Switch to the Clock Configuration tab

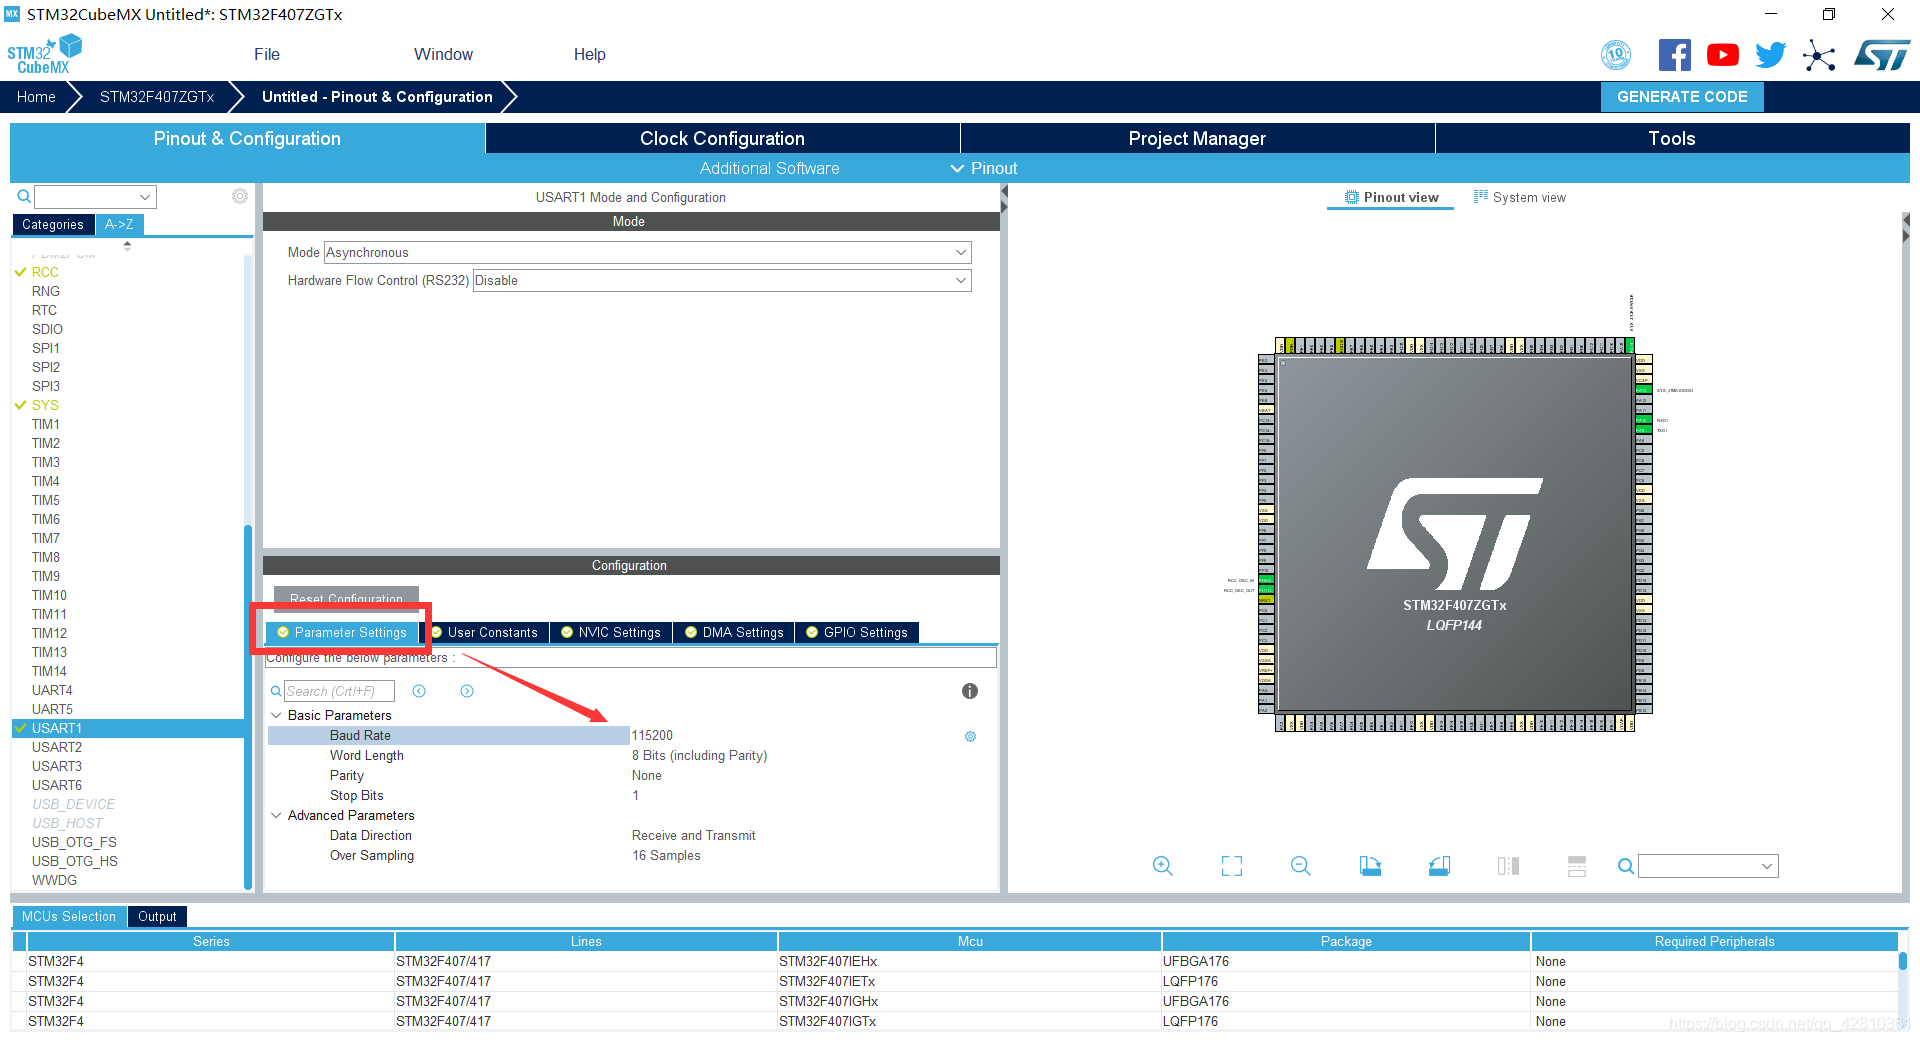[x=722, y=138]
